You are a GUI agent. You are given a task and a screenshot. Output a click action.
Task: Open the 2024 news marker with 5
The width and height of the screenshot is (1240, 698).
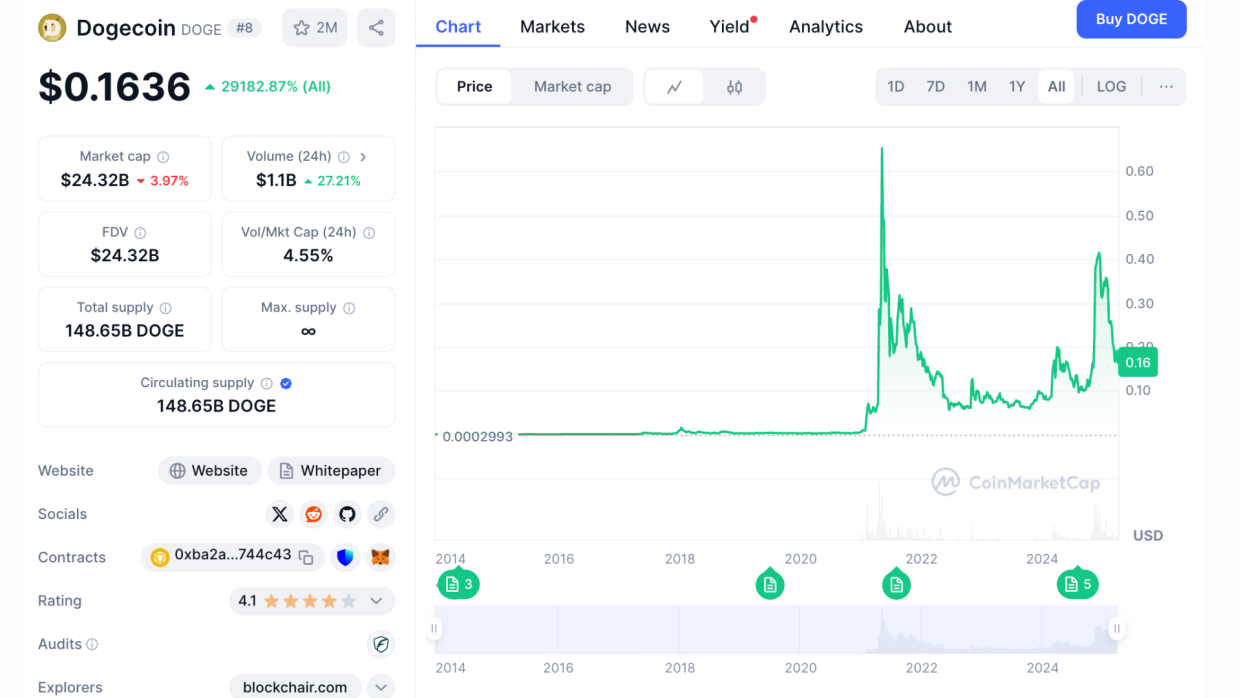pyautogui.click(x=1078, y=584)
